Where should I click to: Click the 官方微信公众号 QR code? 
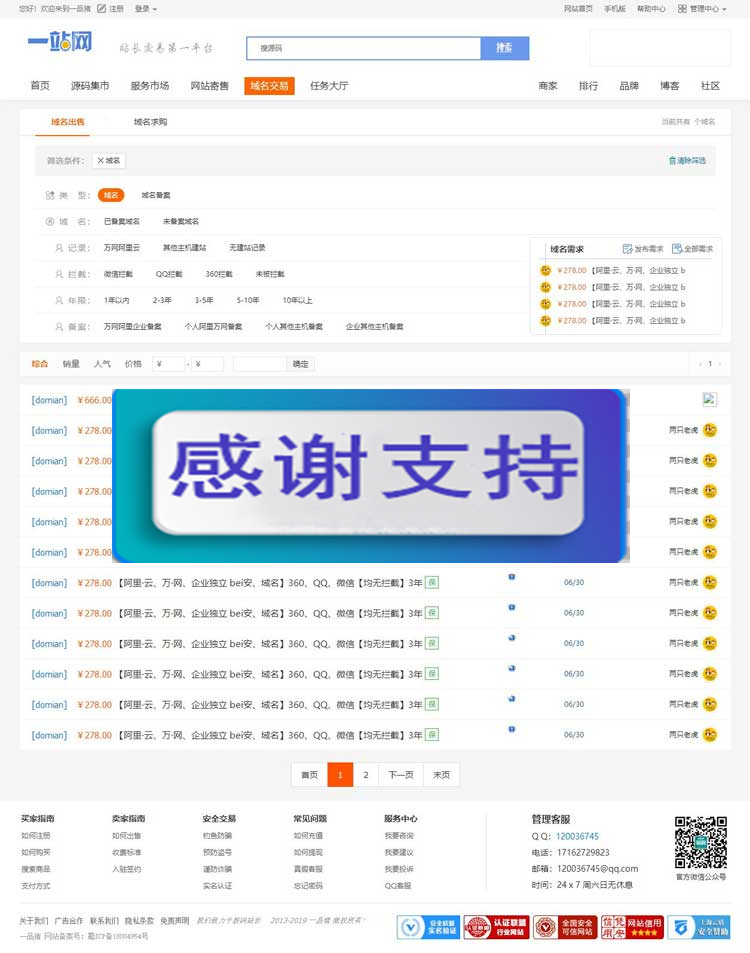(700, 842)
